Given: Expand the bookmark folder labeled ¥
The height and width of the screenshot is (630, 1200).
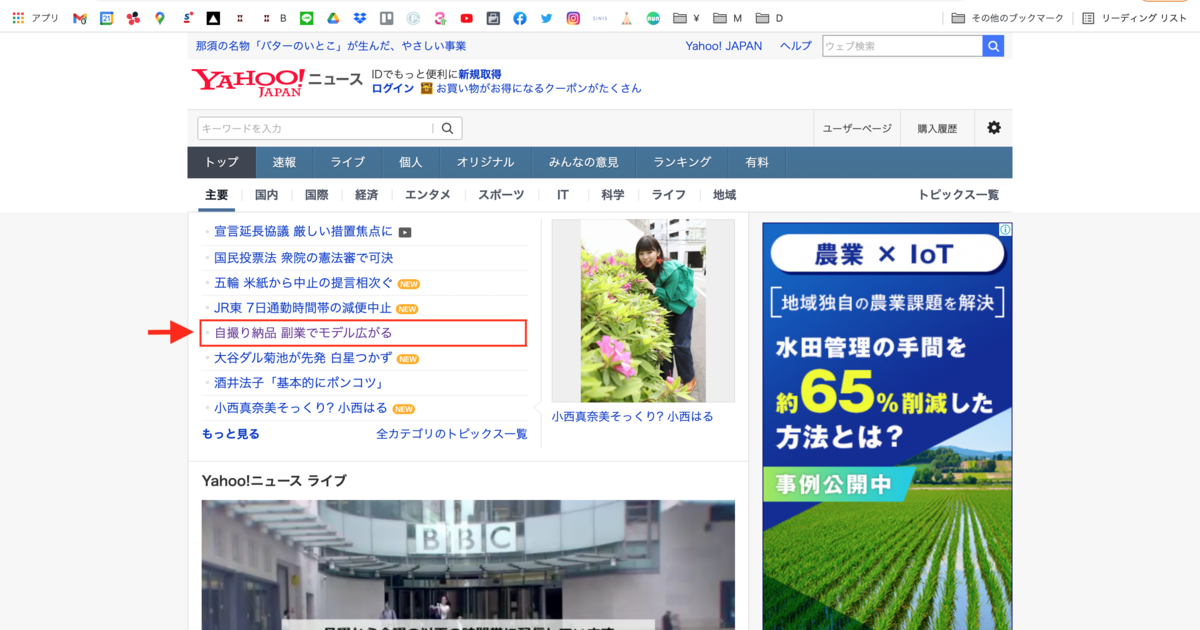Looking at the screenshot, I should coord(686,18).
